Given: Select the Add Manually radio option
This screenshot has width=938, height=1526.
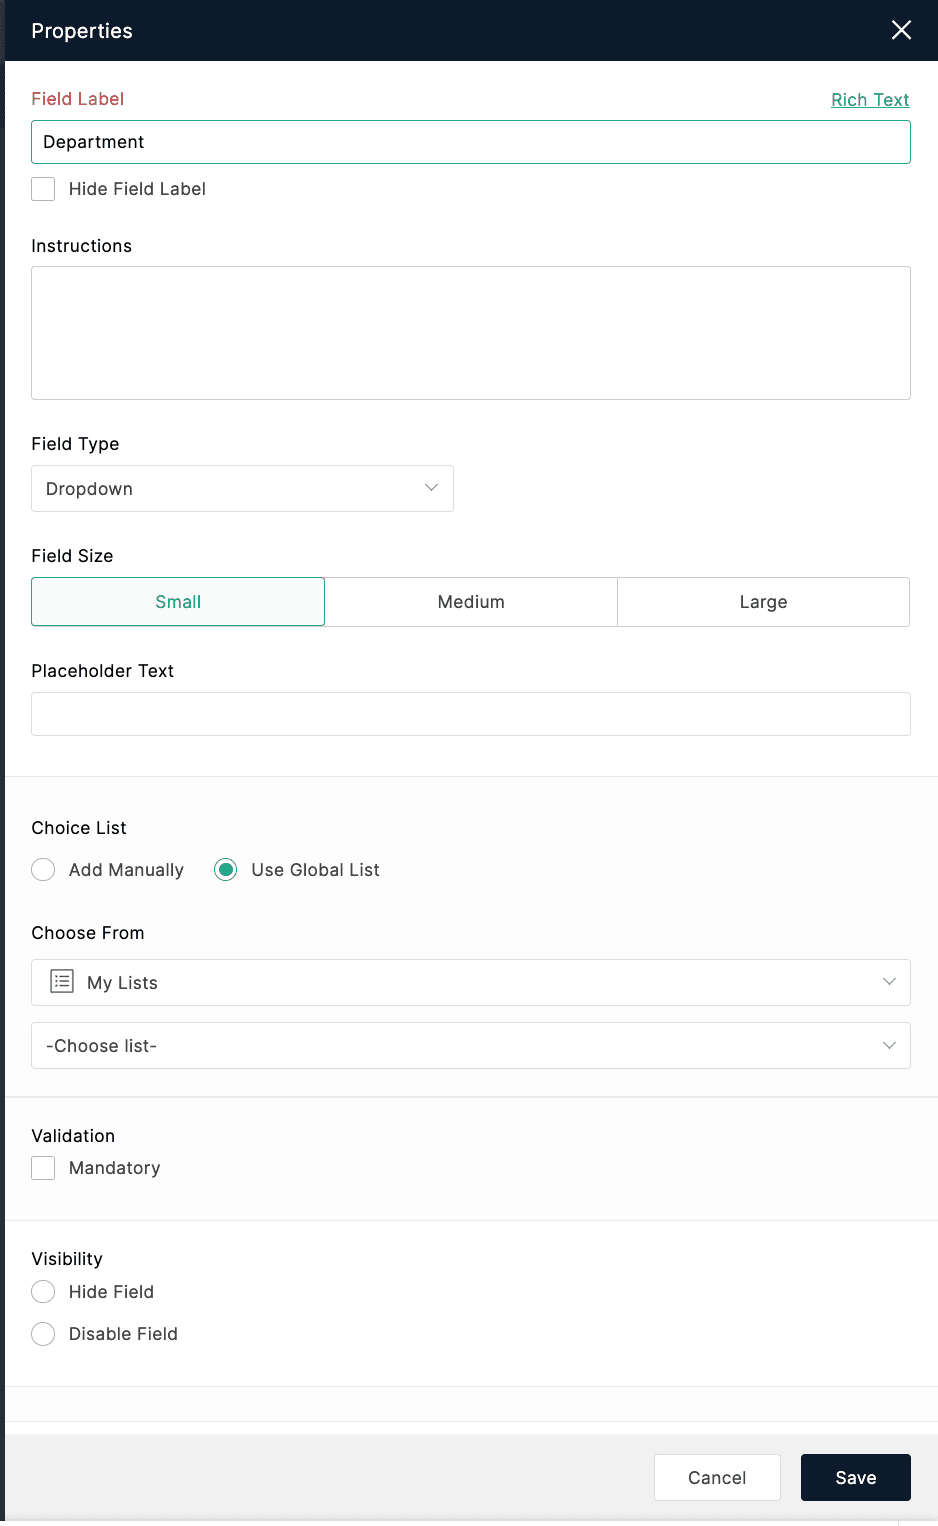Looking at the screenshot, I should [x=43, y=870].
